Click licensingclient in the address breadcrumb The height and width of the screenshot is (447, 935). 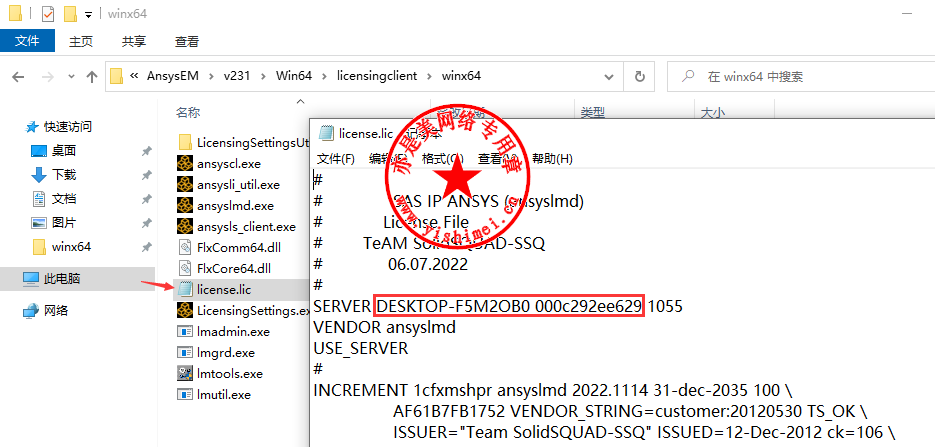[x=376, y=76]
